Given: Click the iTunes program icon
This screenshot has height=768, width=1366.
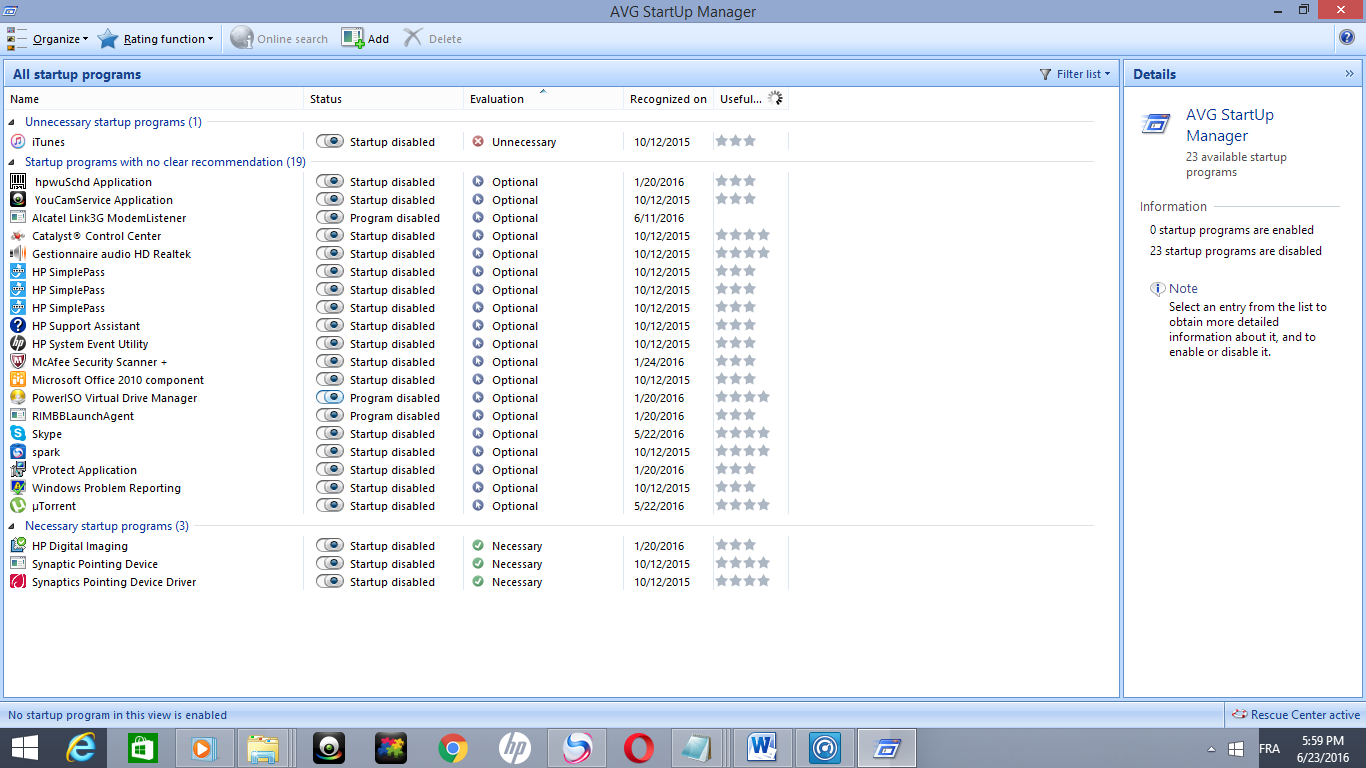Looking at the screenshot, I should 18,142.
